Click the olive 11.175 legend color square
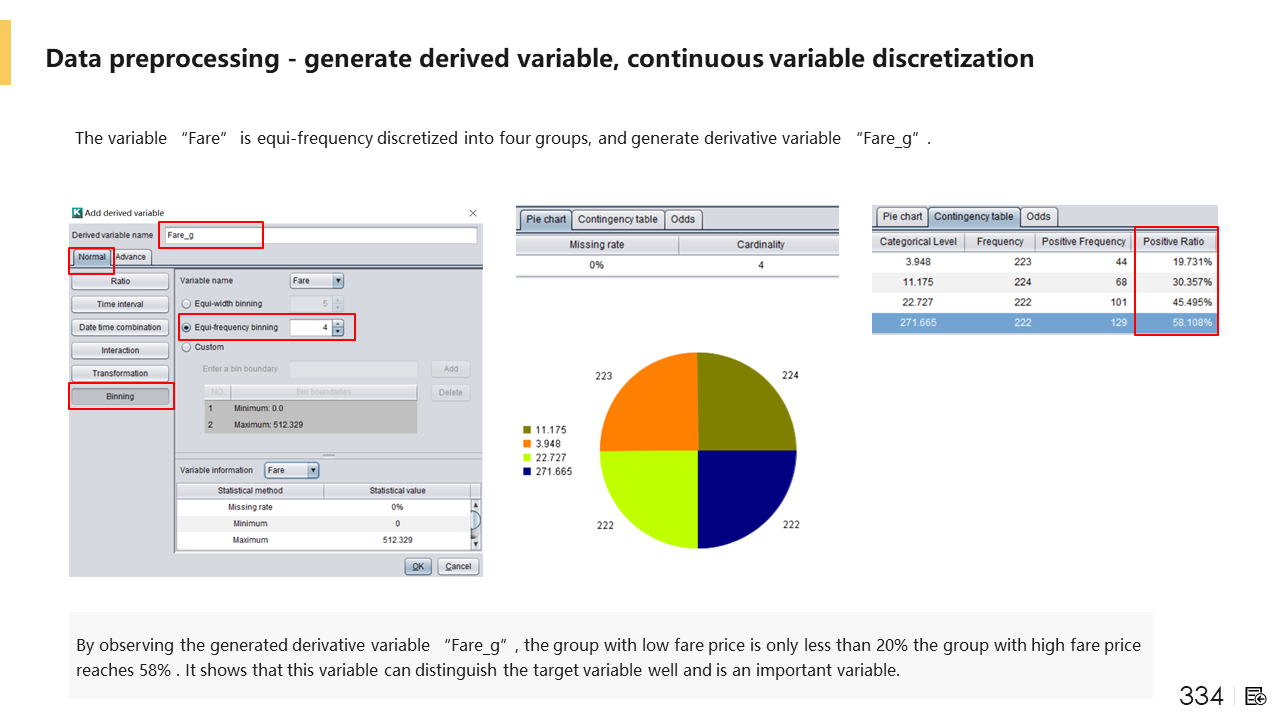Image resolution: width=1280 pixels, height=720 pixels. [x=527, y=430]
